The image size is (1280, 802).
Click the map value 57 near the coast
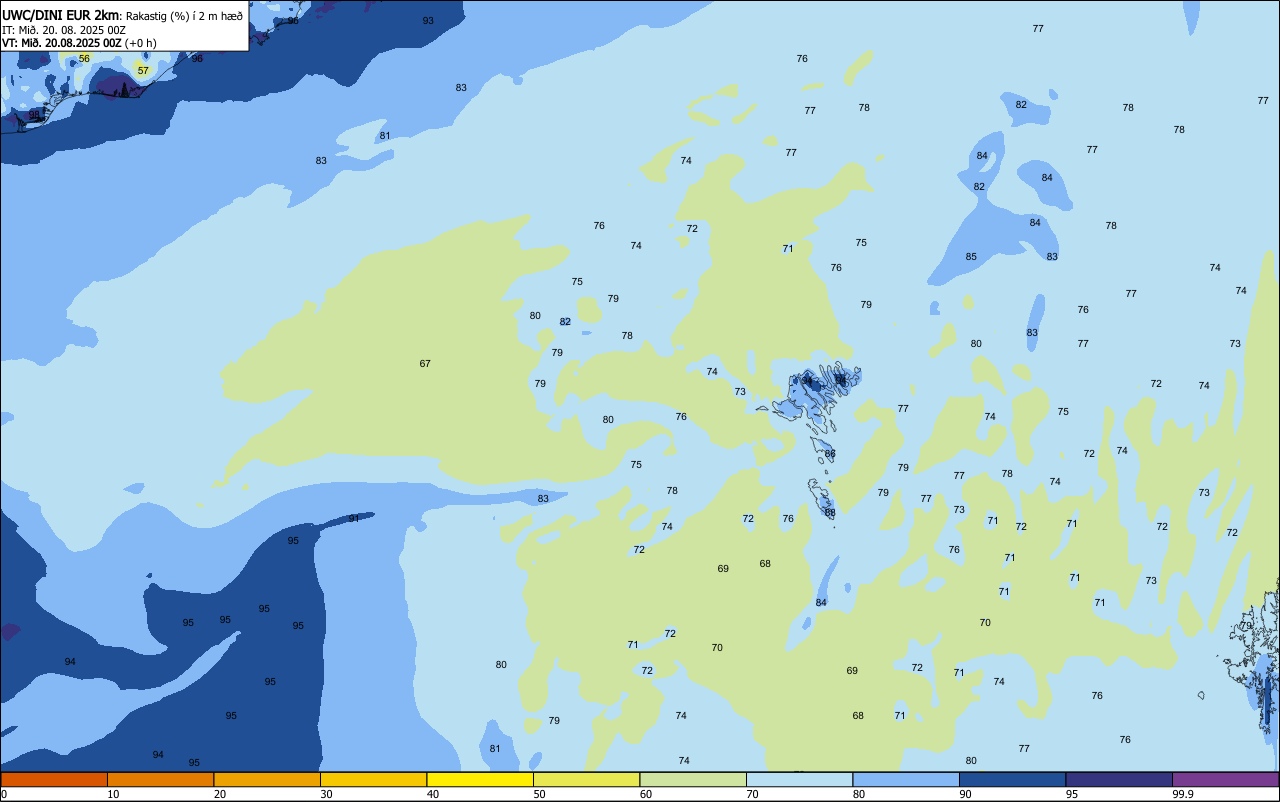143,71
